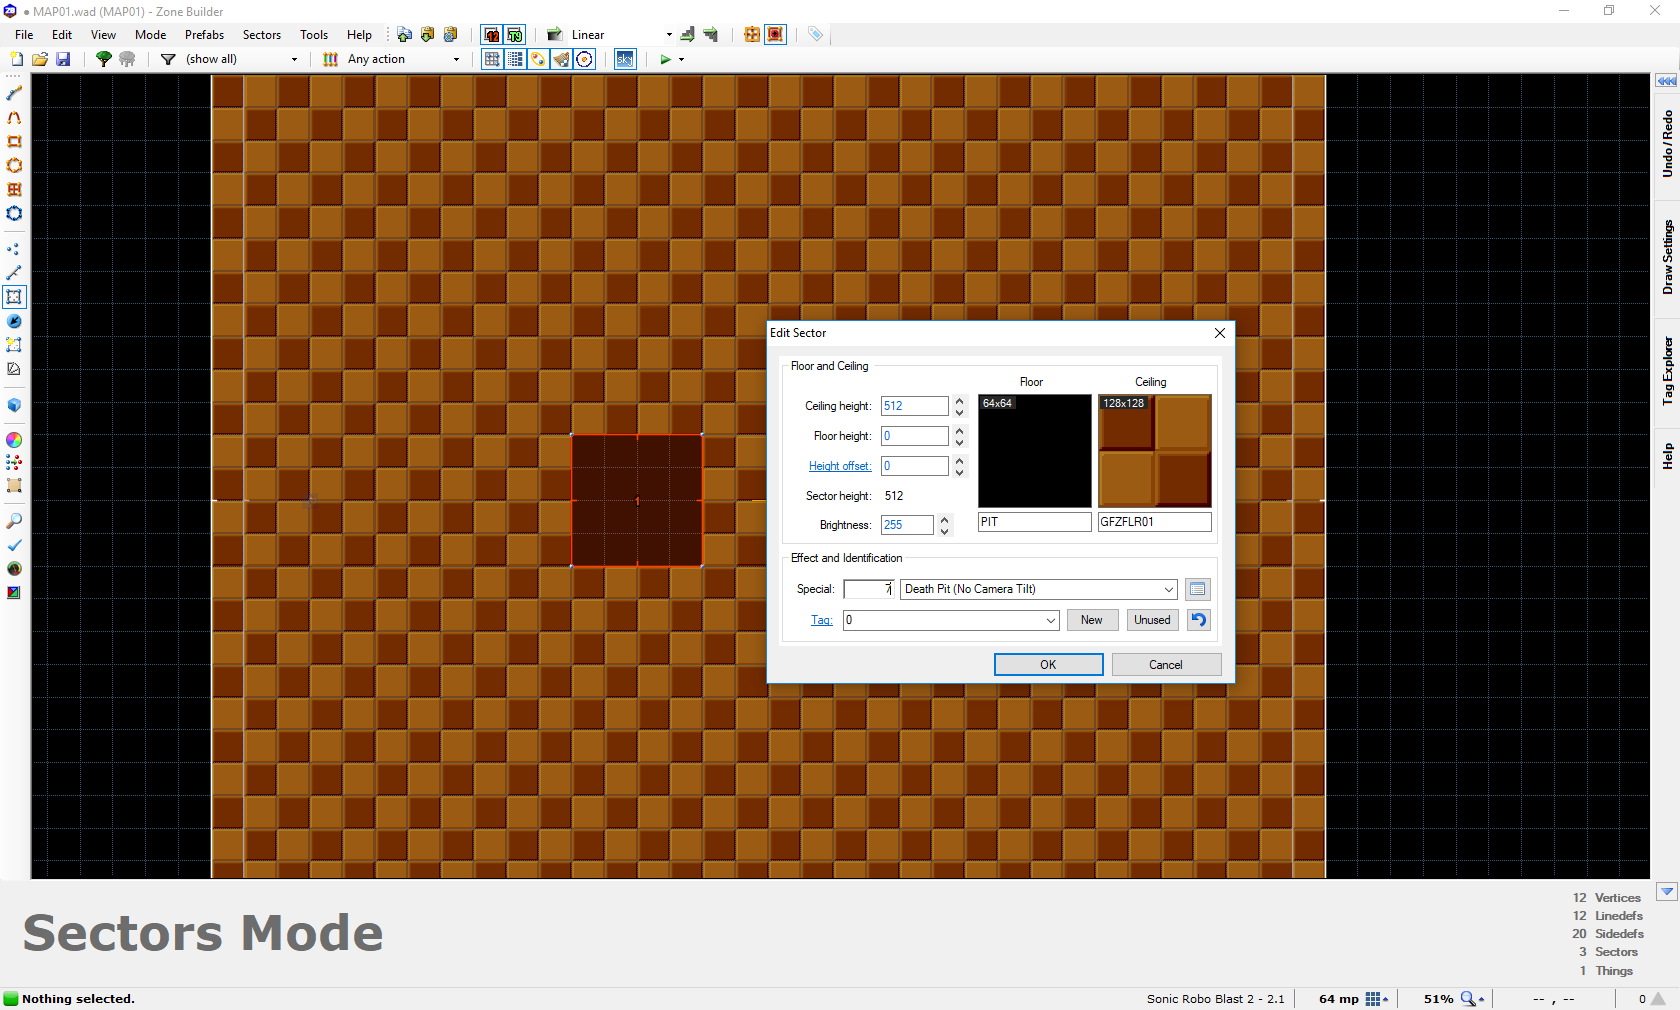Open the Tag dropdown list
Viewport: 1680px width, 1010px height.
click(x=1050, y=620)
